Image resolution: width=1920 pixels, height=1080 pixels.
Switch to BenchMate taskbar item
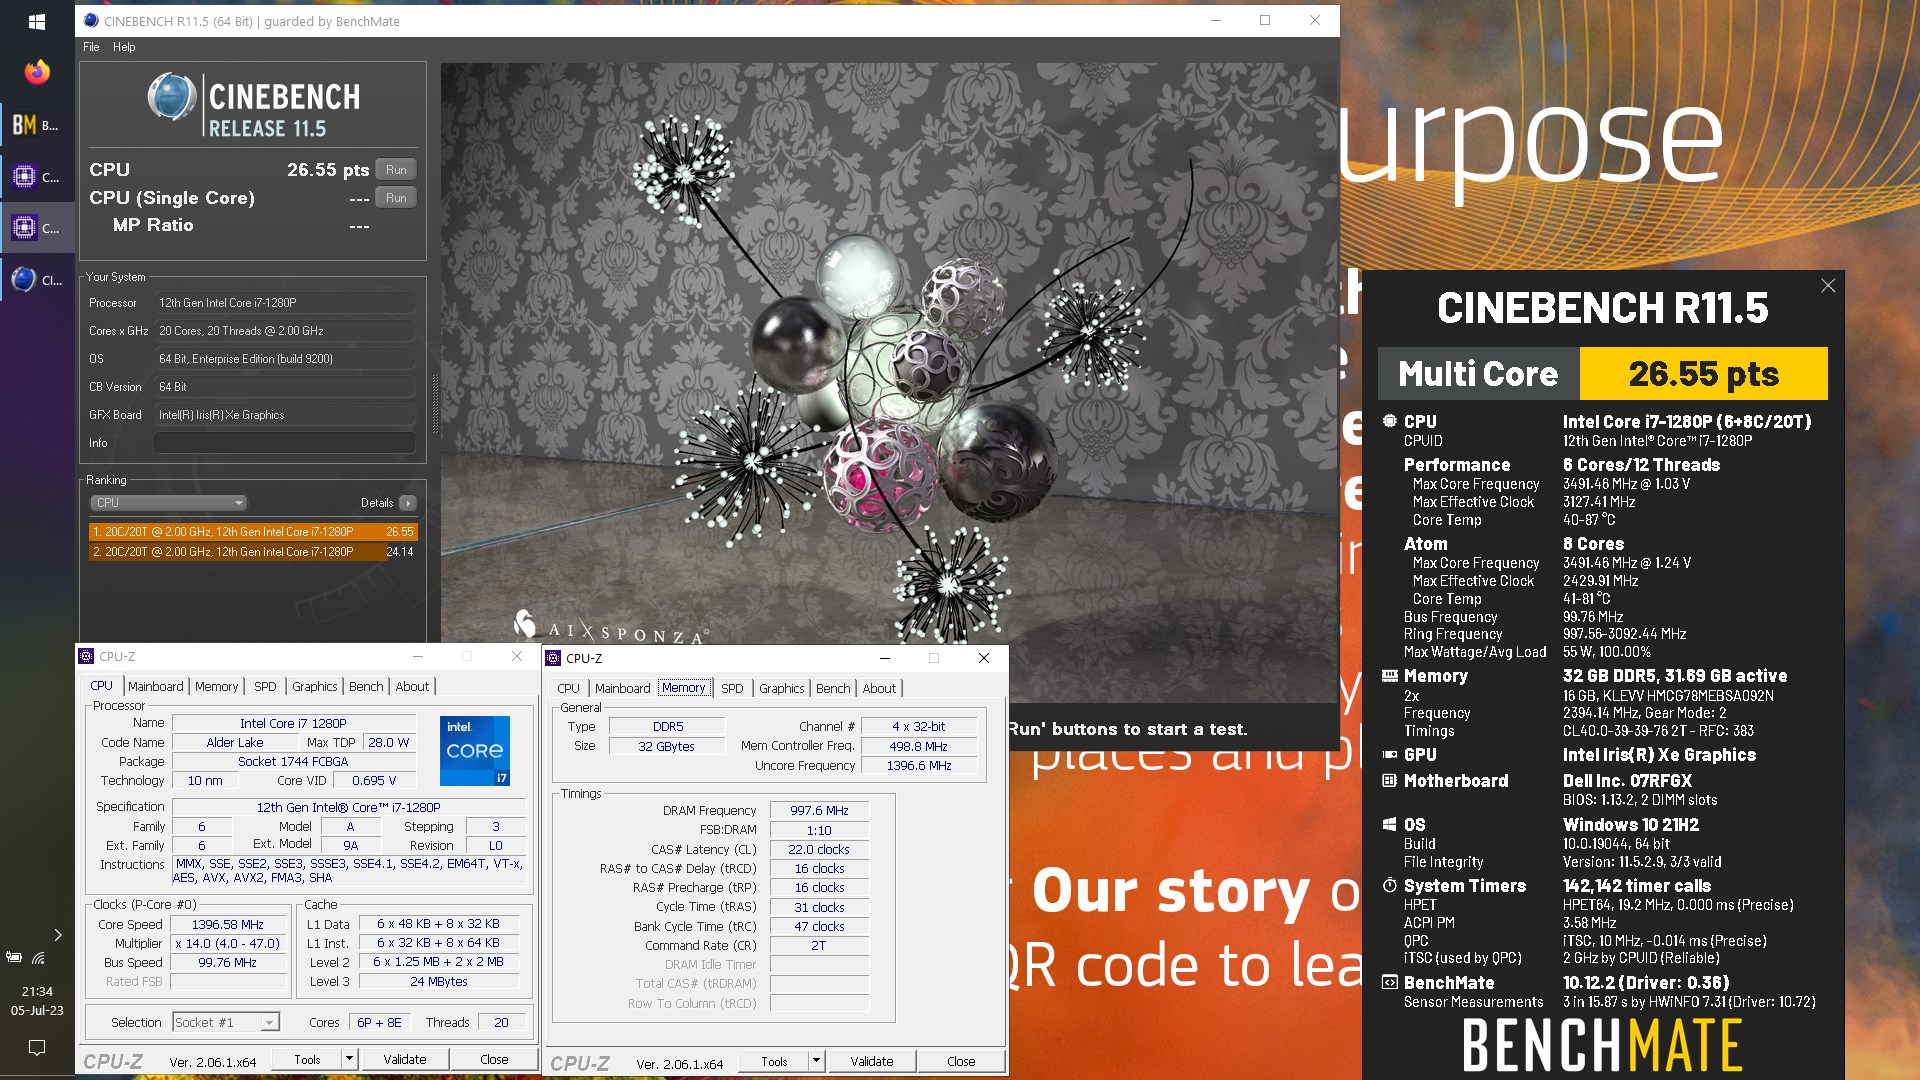point(37,125)
